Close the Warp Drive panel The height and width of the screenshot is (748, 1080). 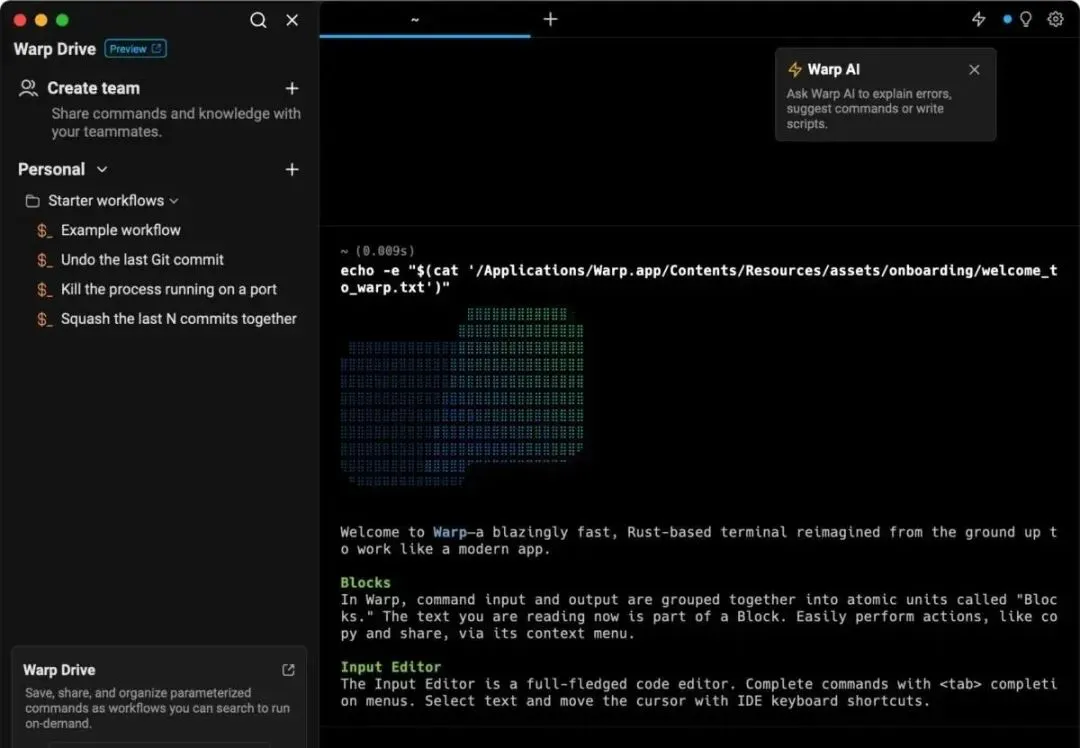coord(292,20)
